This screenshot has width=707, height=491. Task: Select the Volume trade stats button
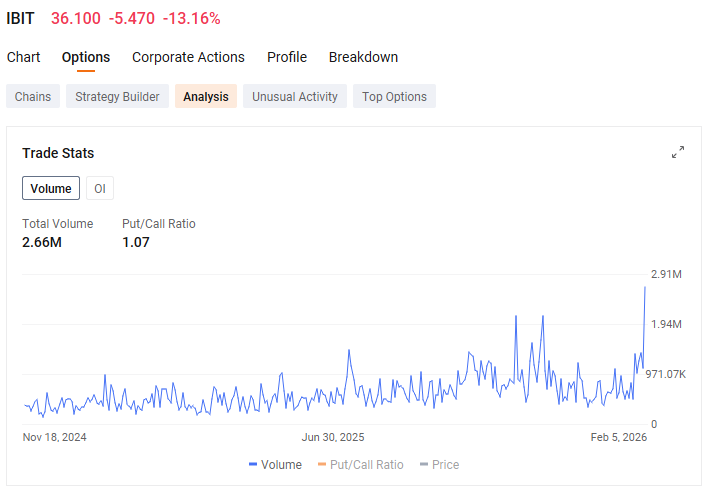(51, 188)
